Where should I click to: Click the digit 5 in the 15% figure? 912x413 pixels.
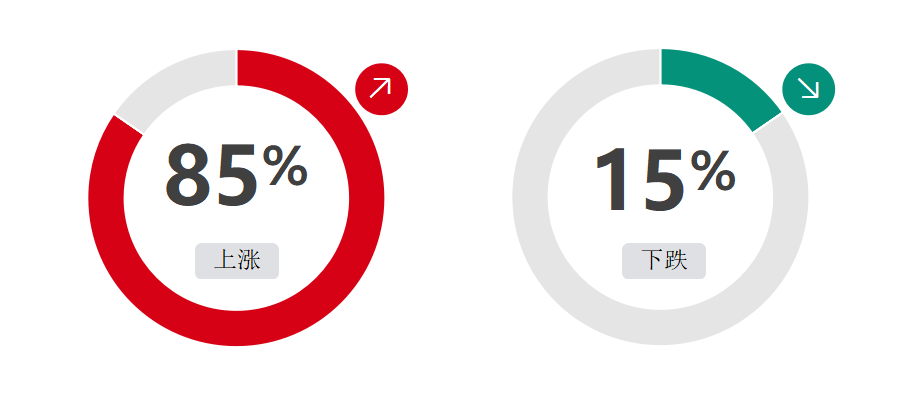663,180
